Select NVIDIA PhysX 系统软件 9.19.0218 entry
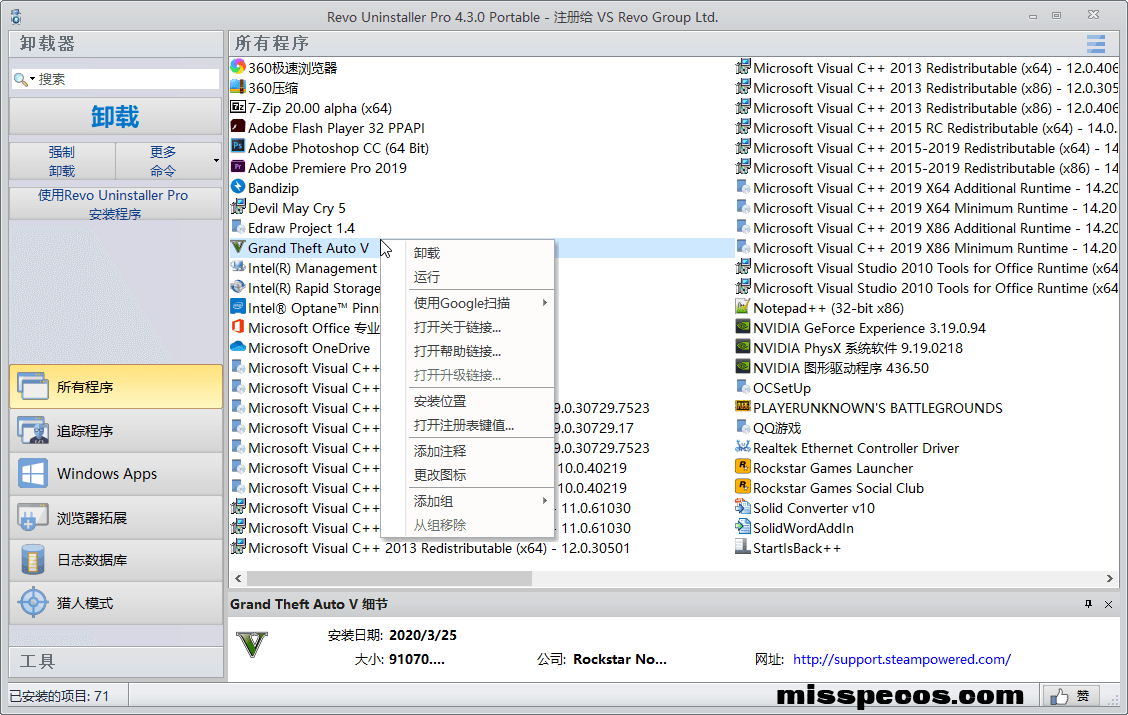The width and height of the screenshot is (1128, 715). 858,347
